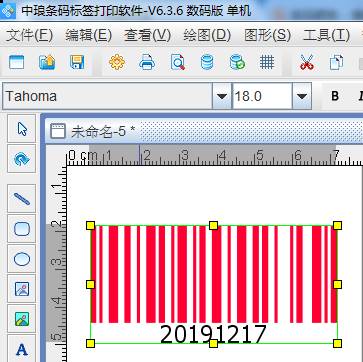Click the new document icon

(x=17, y=62)
